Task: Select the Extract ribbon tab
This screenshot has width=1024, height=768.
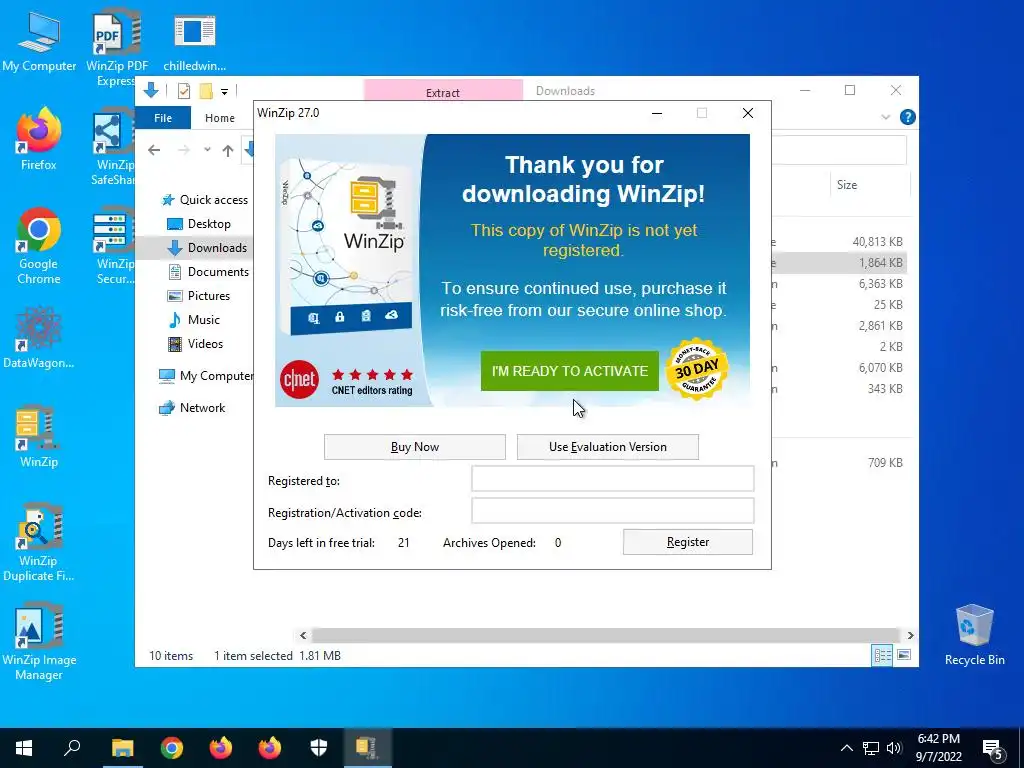Action: pyautogui.click(x=443, y=91)
